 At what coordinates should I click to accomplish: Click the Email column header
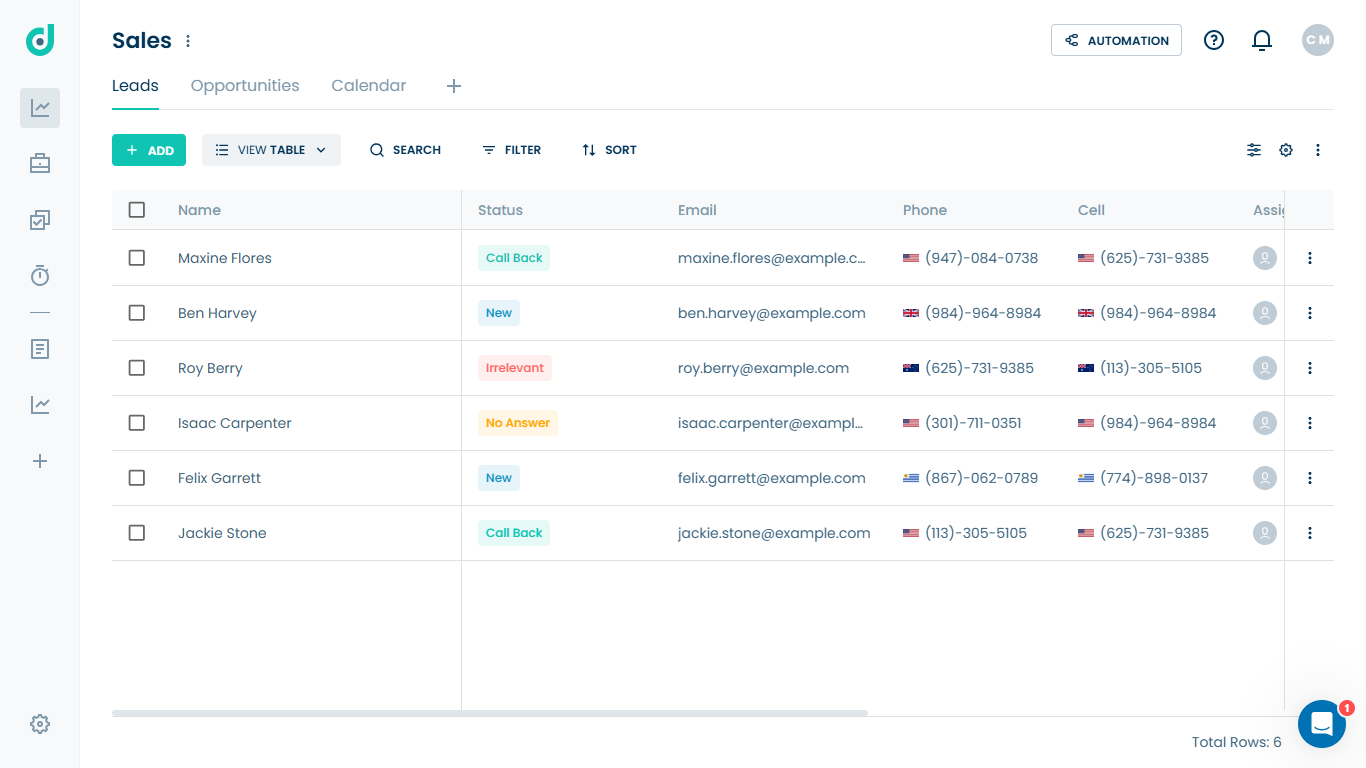[697, 210]
